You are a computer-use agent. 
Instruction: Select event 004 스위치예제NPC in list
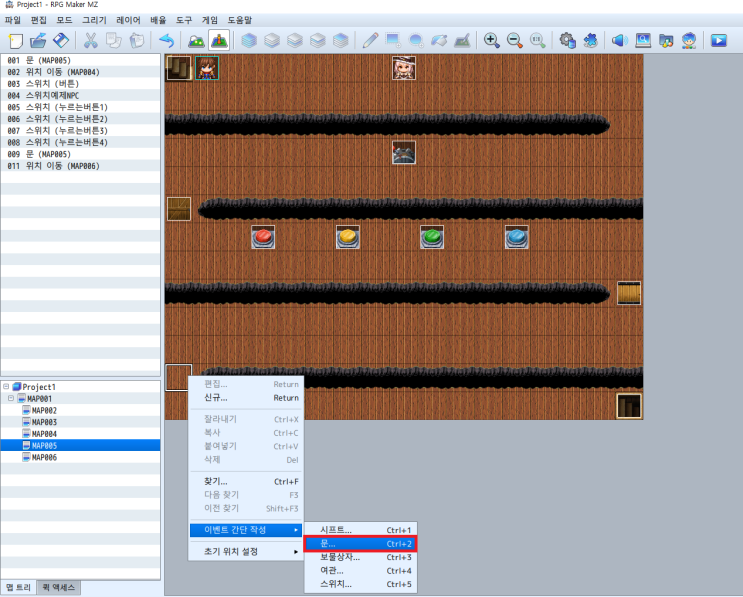[x=81, y=95]
